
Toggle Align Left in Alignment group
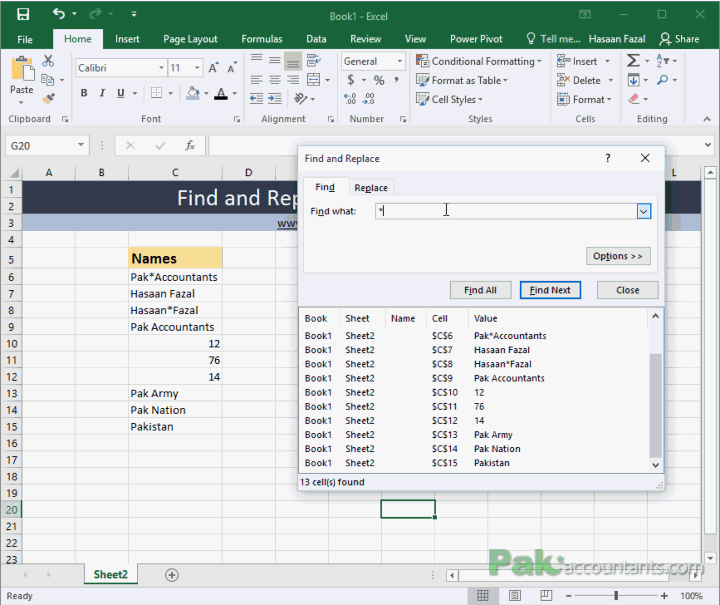[256, 80]
